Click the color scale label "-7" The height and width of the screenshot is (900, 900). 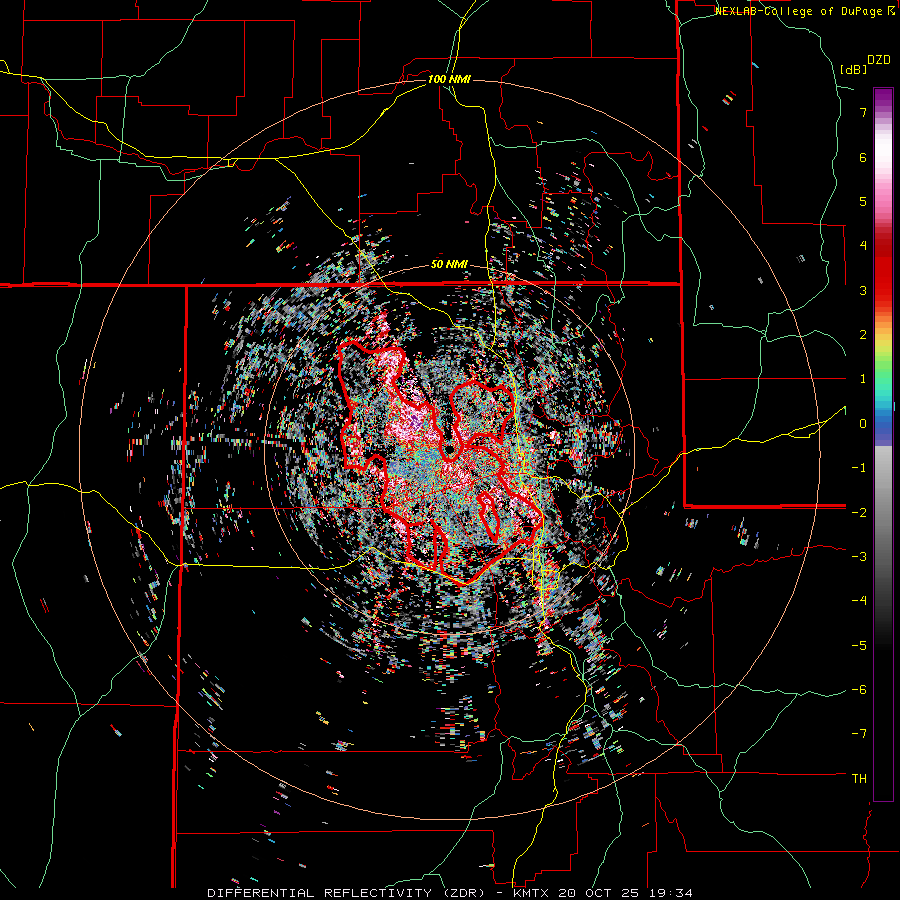pyautogui.click(x=859, y=734)
